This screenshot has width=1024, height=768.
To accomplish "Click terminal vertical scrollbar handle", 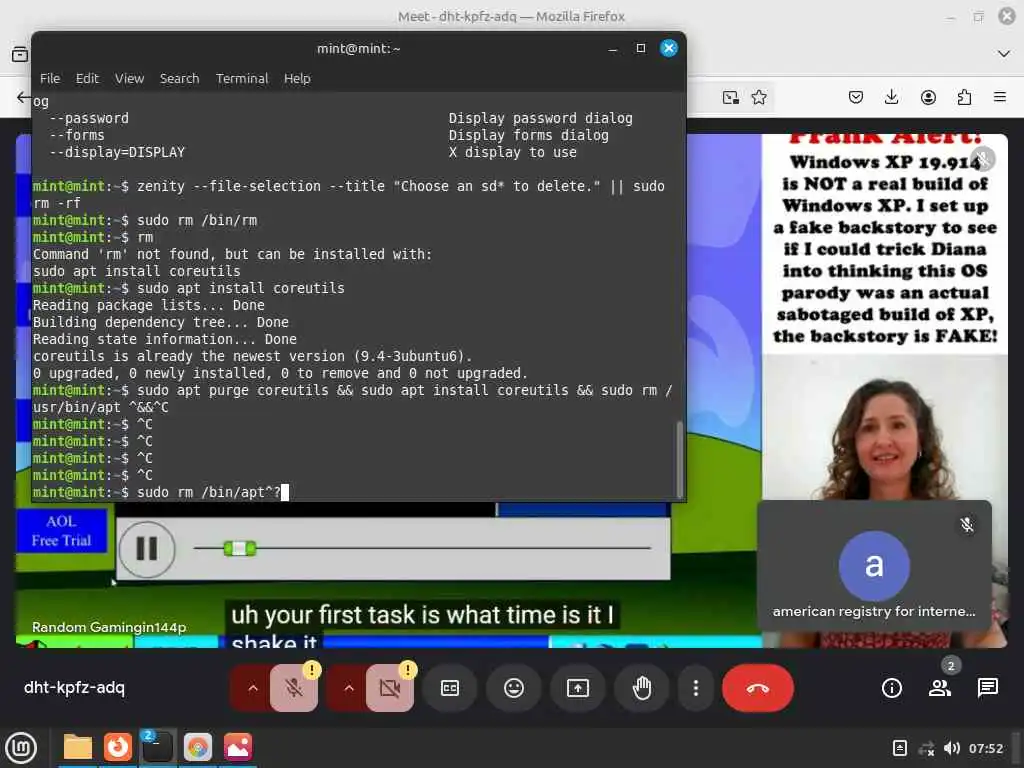I will point(679,459).
